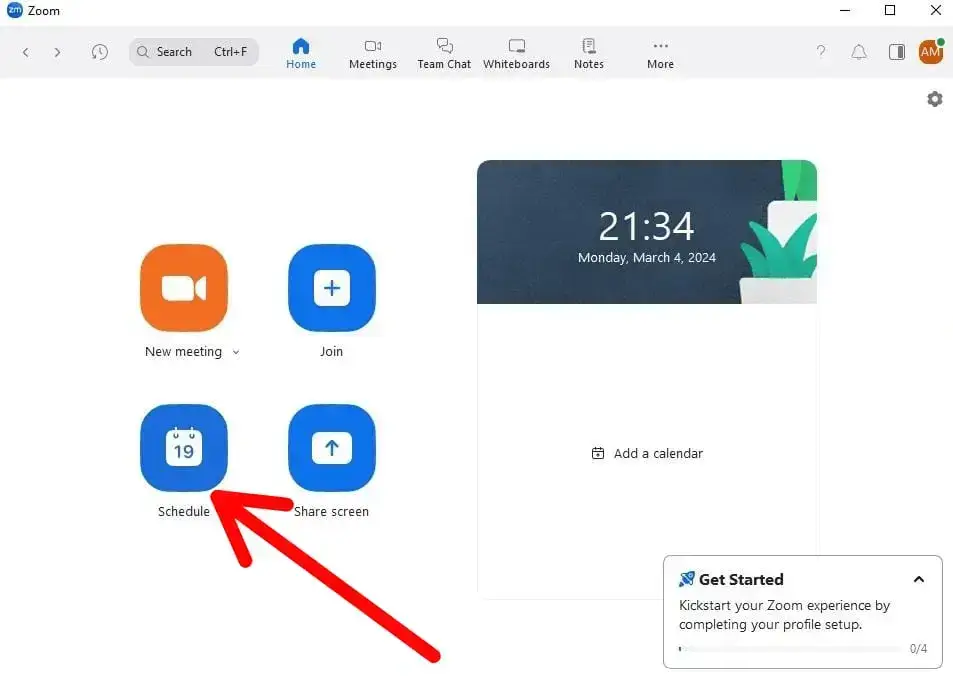
Task: Click the Search field
Action: [x=193, y=52]
